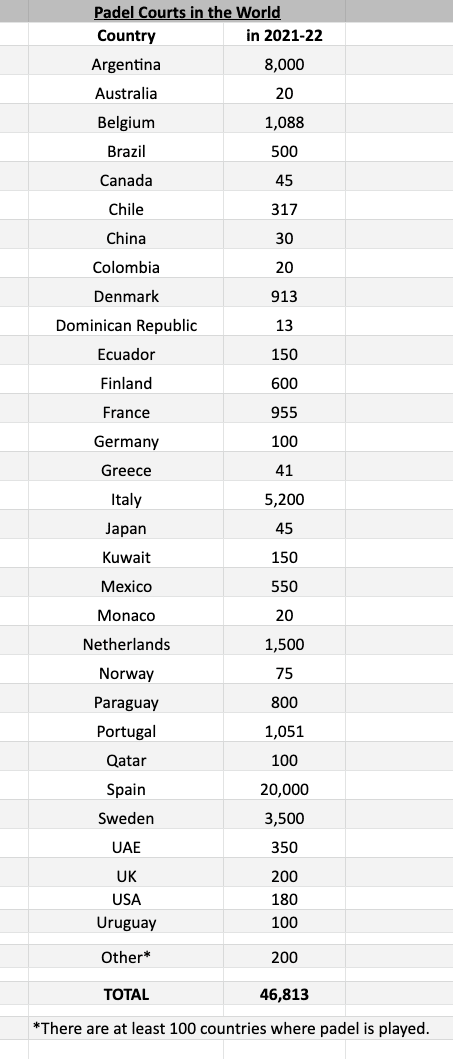Viewport: 453px width, 1059px height.
Task: Select the 'Padel Courts in the World' title cell
Action: point(187,12)
